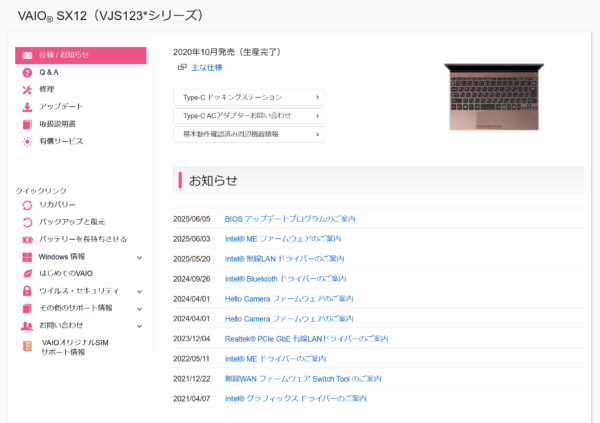Click the recovery circle icon beside リカバリー
Image resolution: width=600 pixels, height=423 pixels.
(27, 205)
